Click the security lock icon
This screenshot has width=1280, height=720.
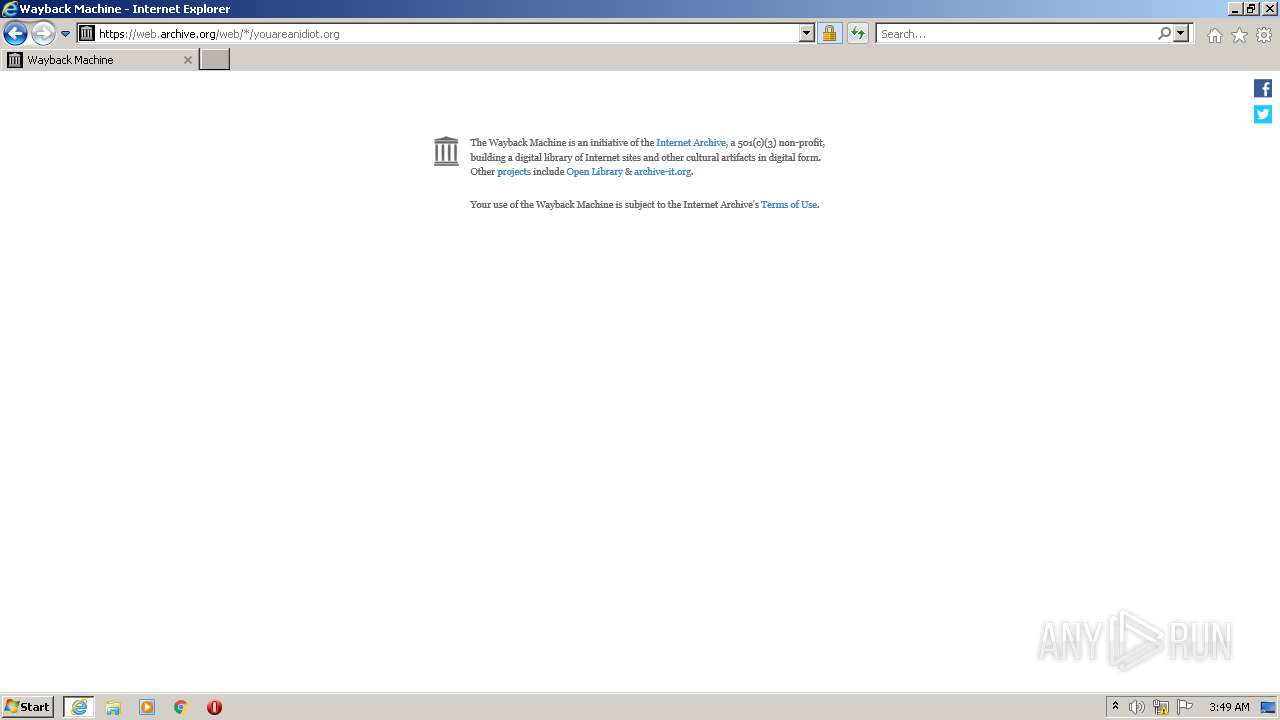[829, 33]
